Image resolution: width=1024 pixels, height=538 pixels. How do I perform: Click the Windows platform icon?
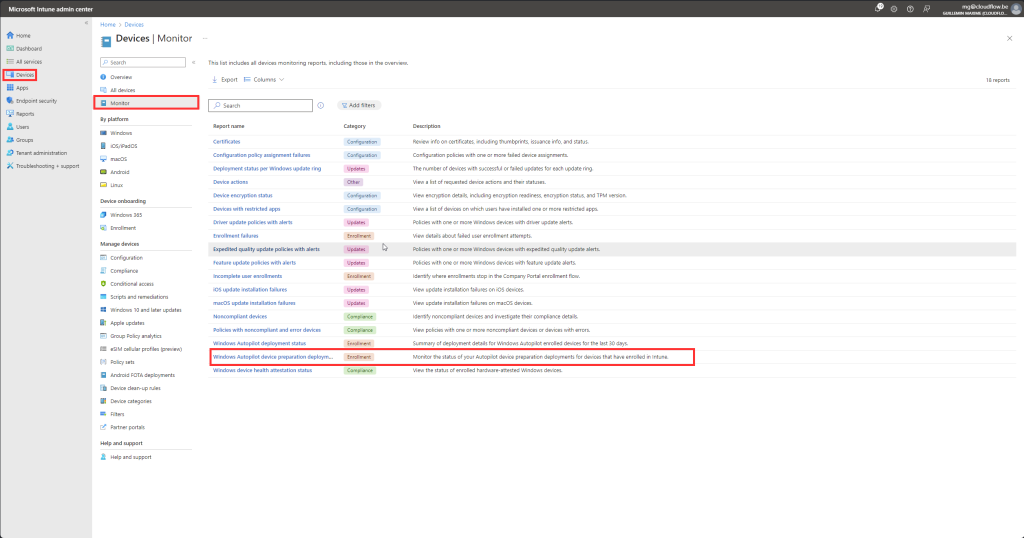coord(103,133)
